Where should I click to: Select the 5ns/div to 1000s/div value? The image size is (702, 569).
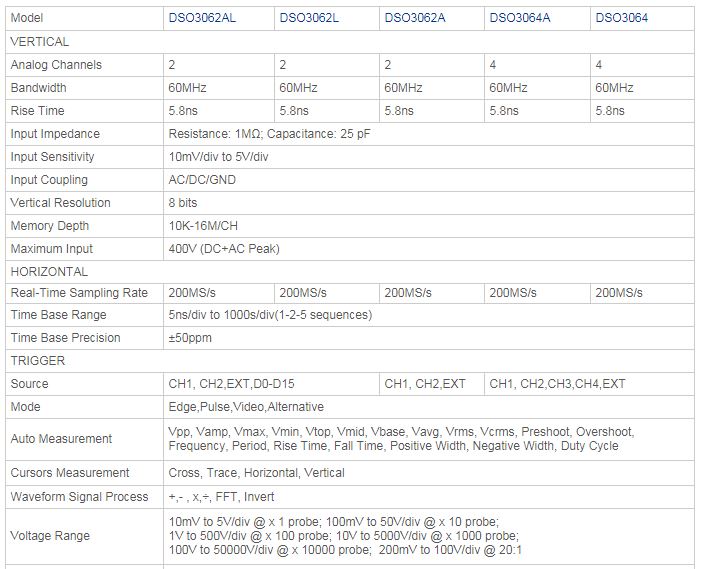pyautogui.click(x=270, y=315)
